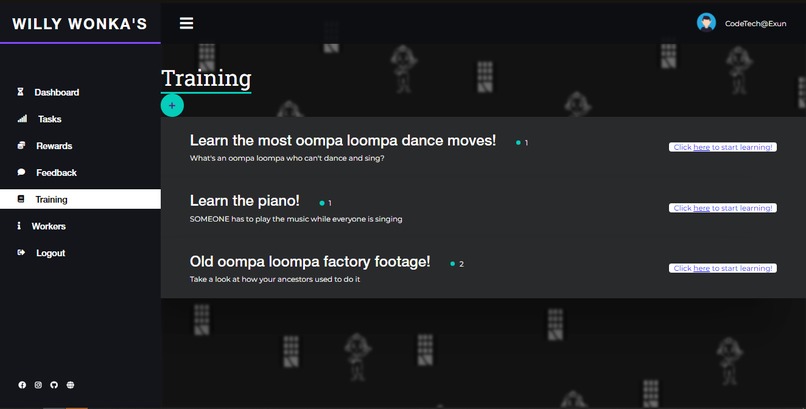Click the Rewards coins icon

[x=21, y=145]
